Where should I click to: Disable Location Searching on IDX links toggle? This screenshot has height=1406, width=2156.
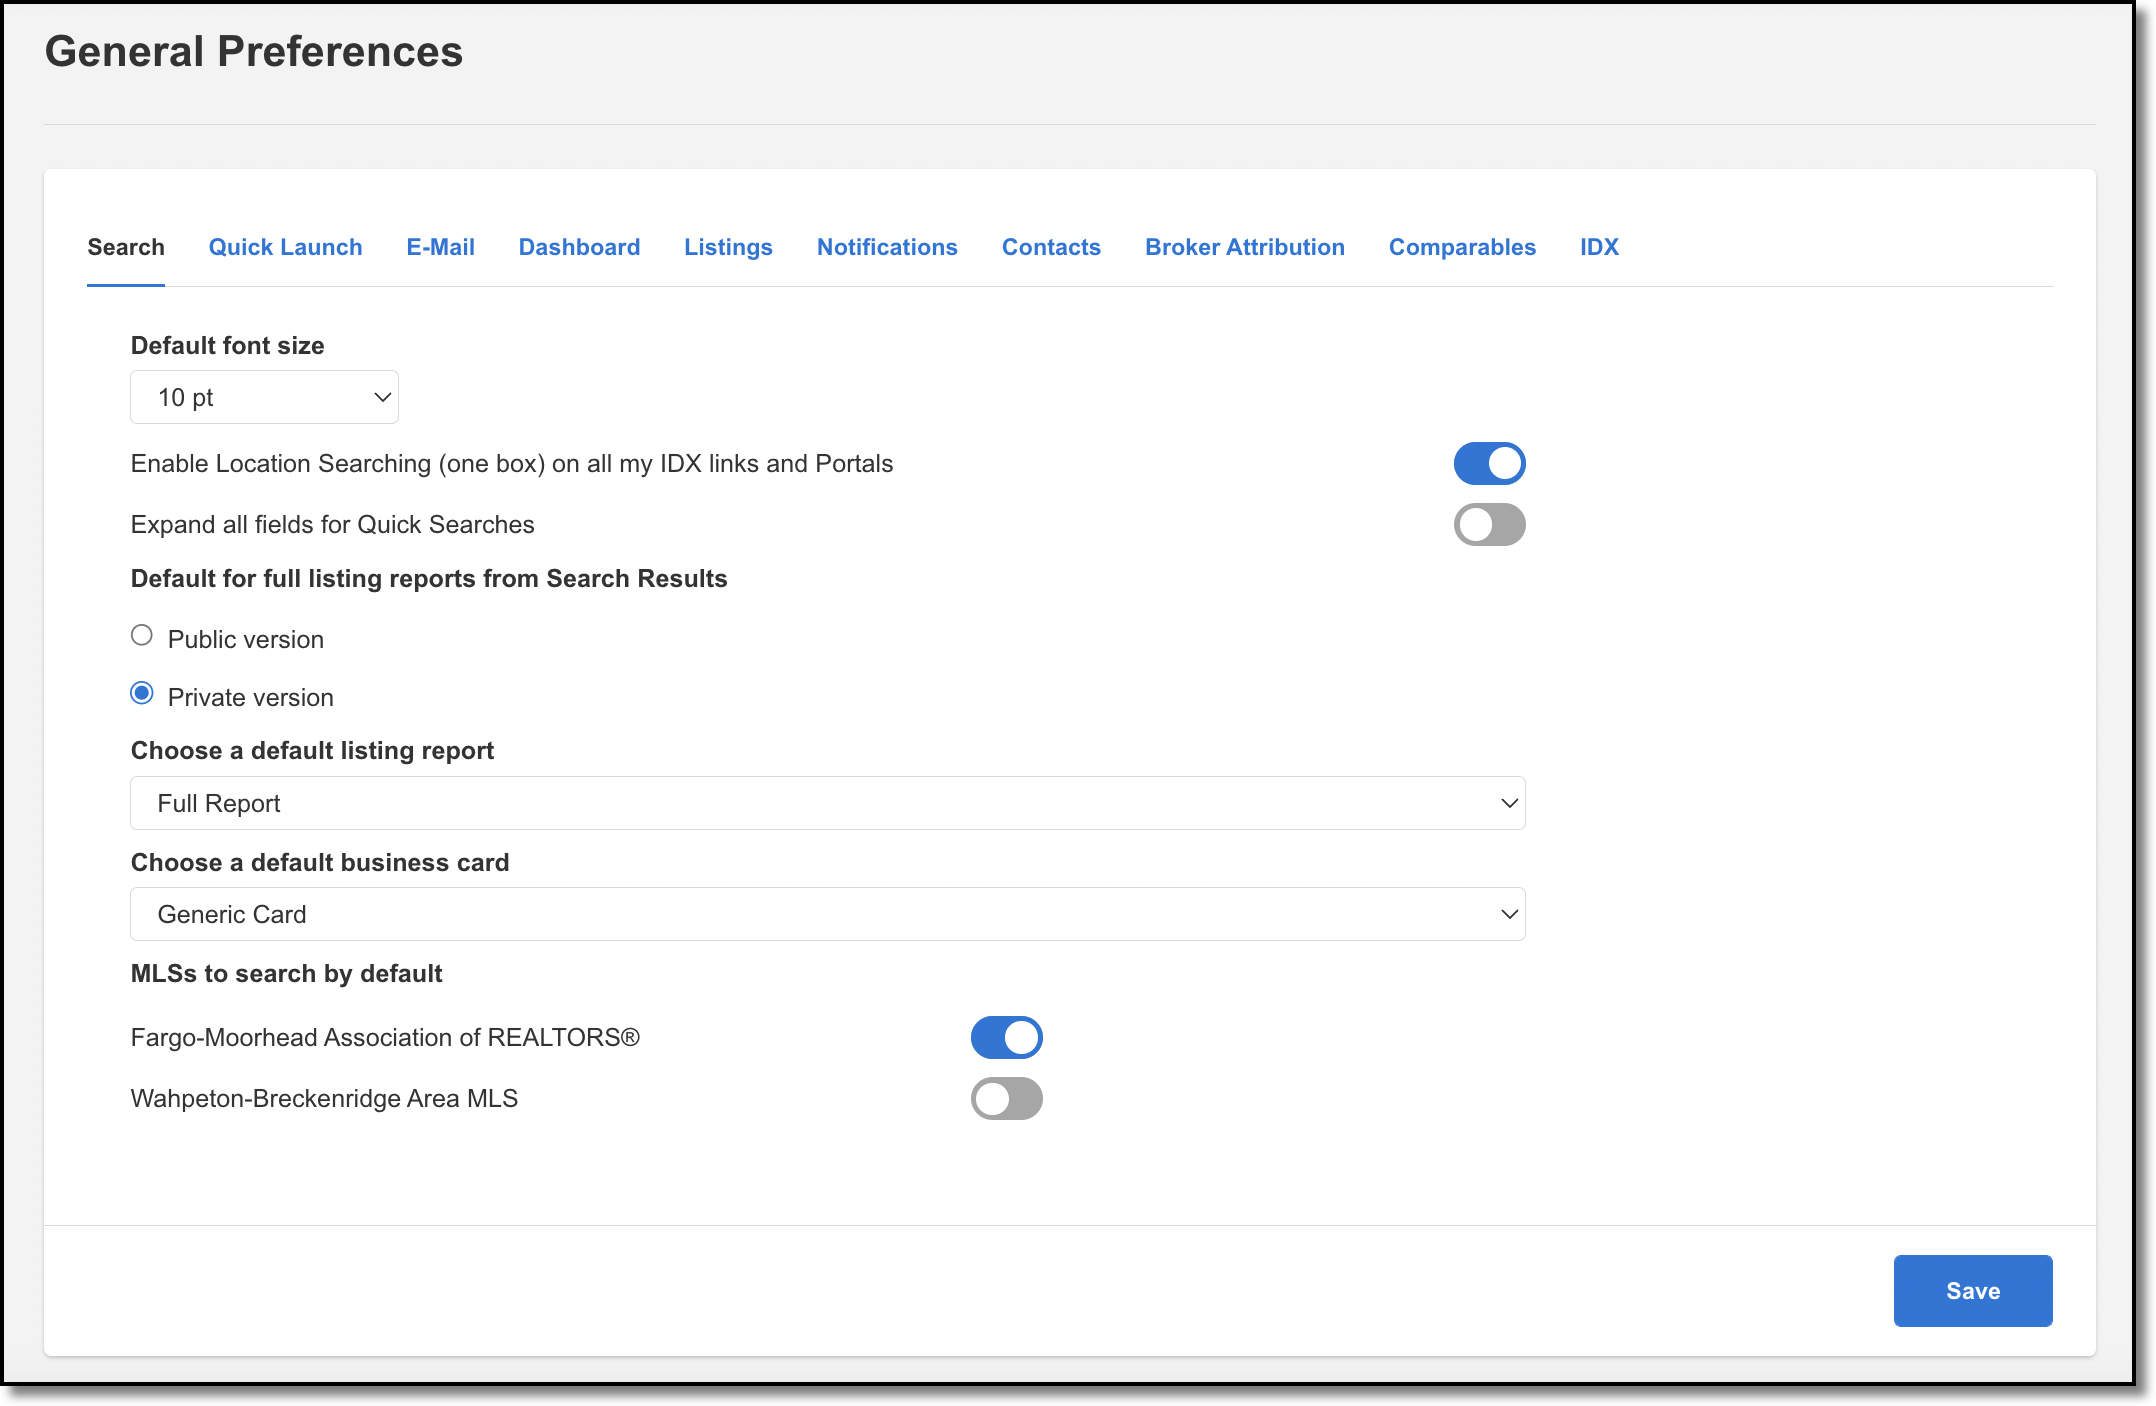tap(1489, 464)
